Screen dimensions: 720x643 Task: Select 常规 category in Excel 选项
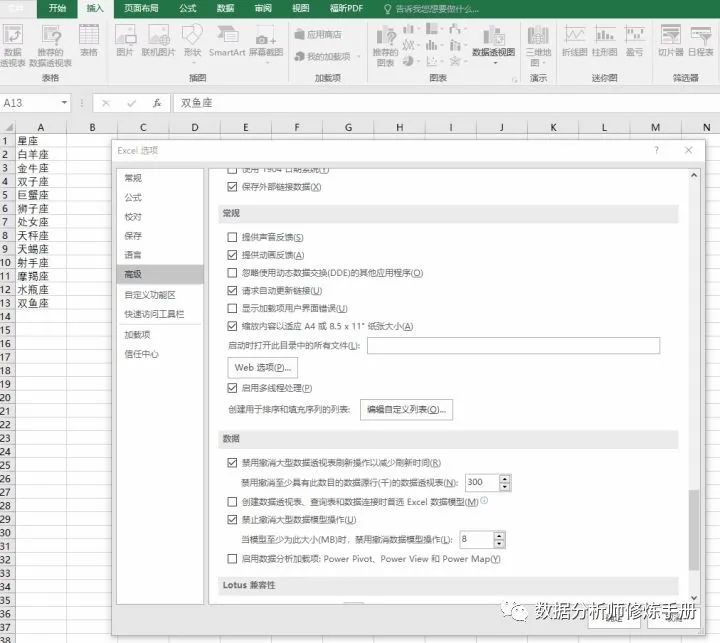tap(160, 178)
